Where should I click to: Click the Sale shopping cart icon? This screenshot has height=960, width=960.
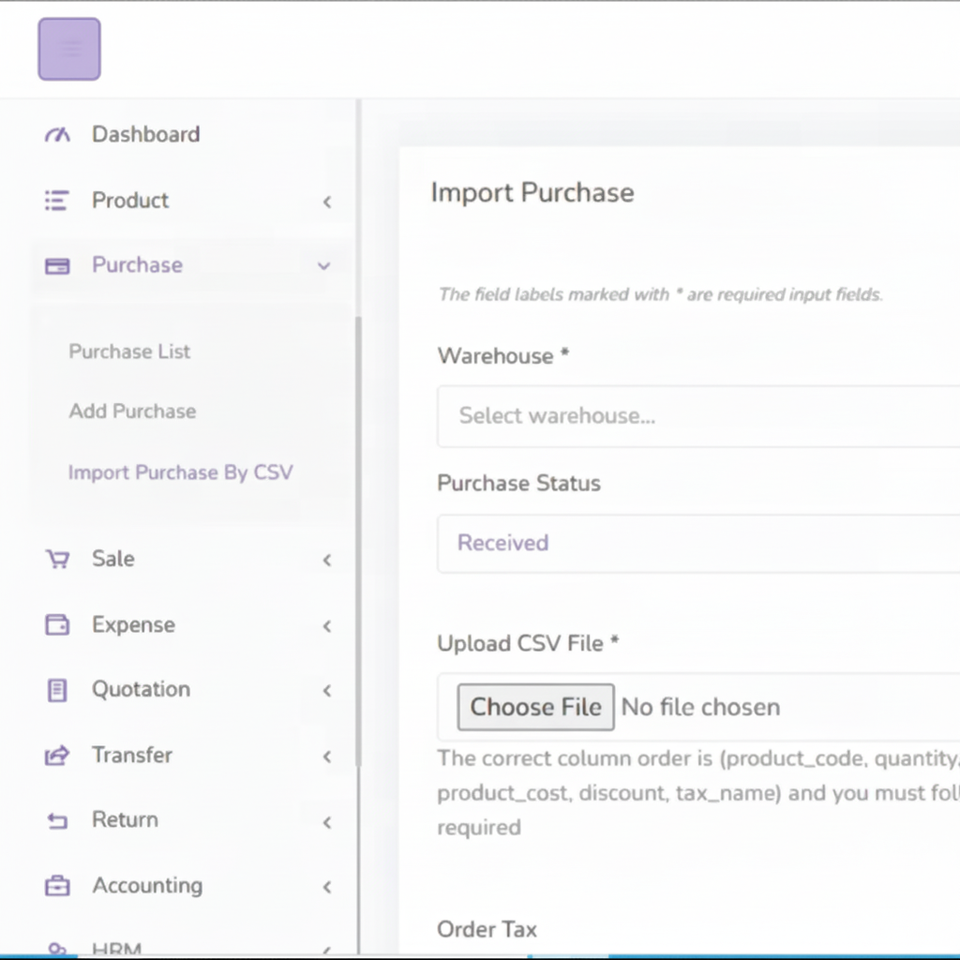pos(58,559)
